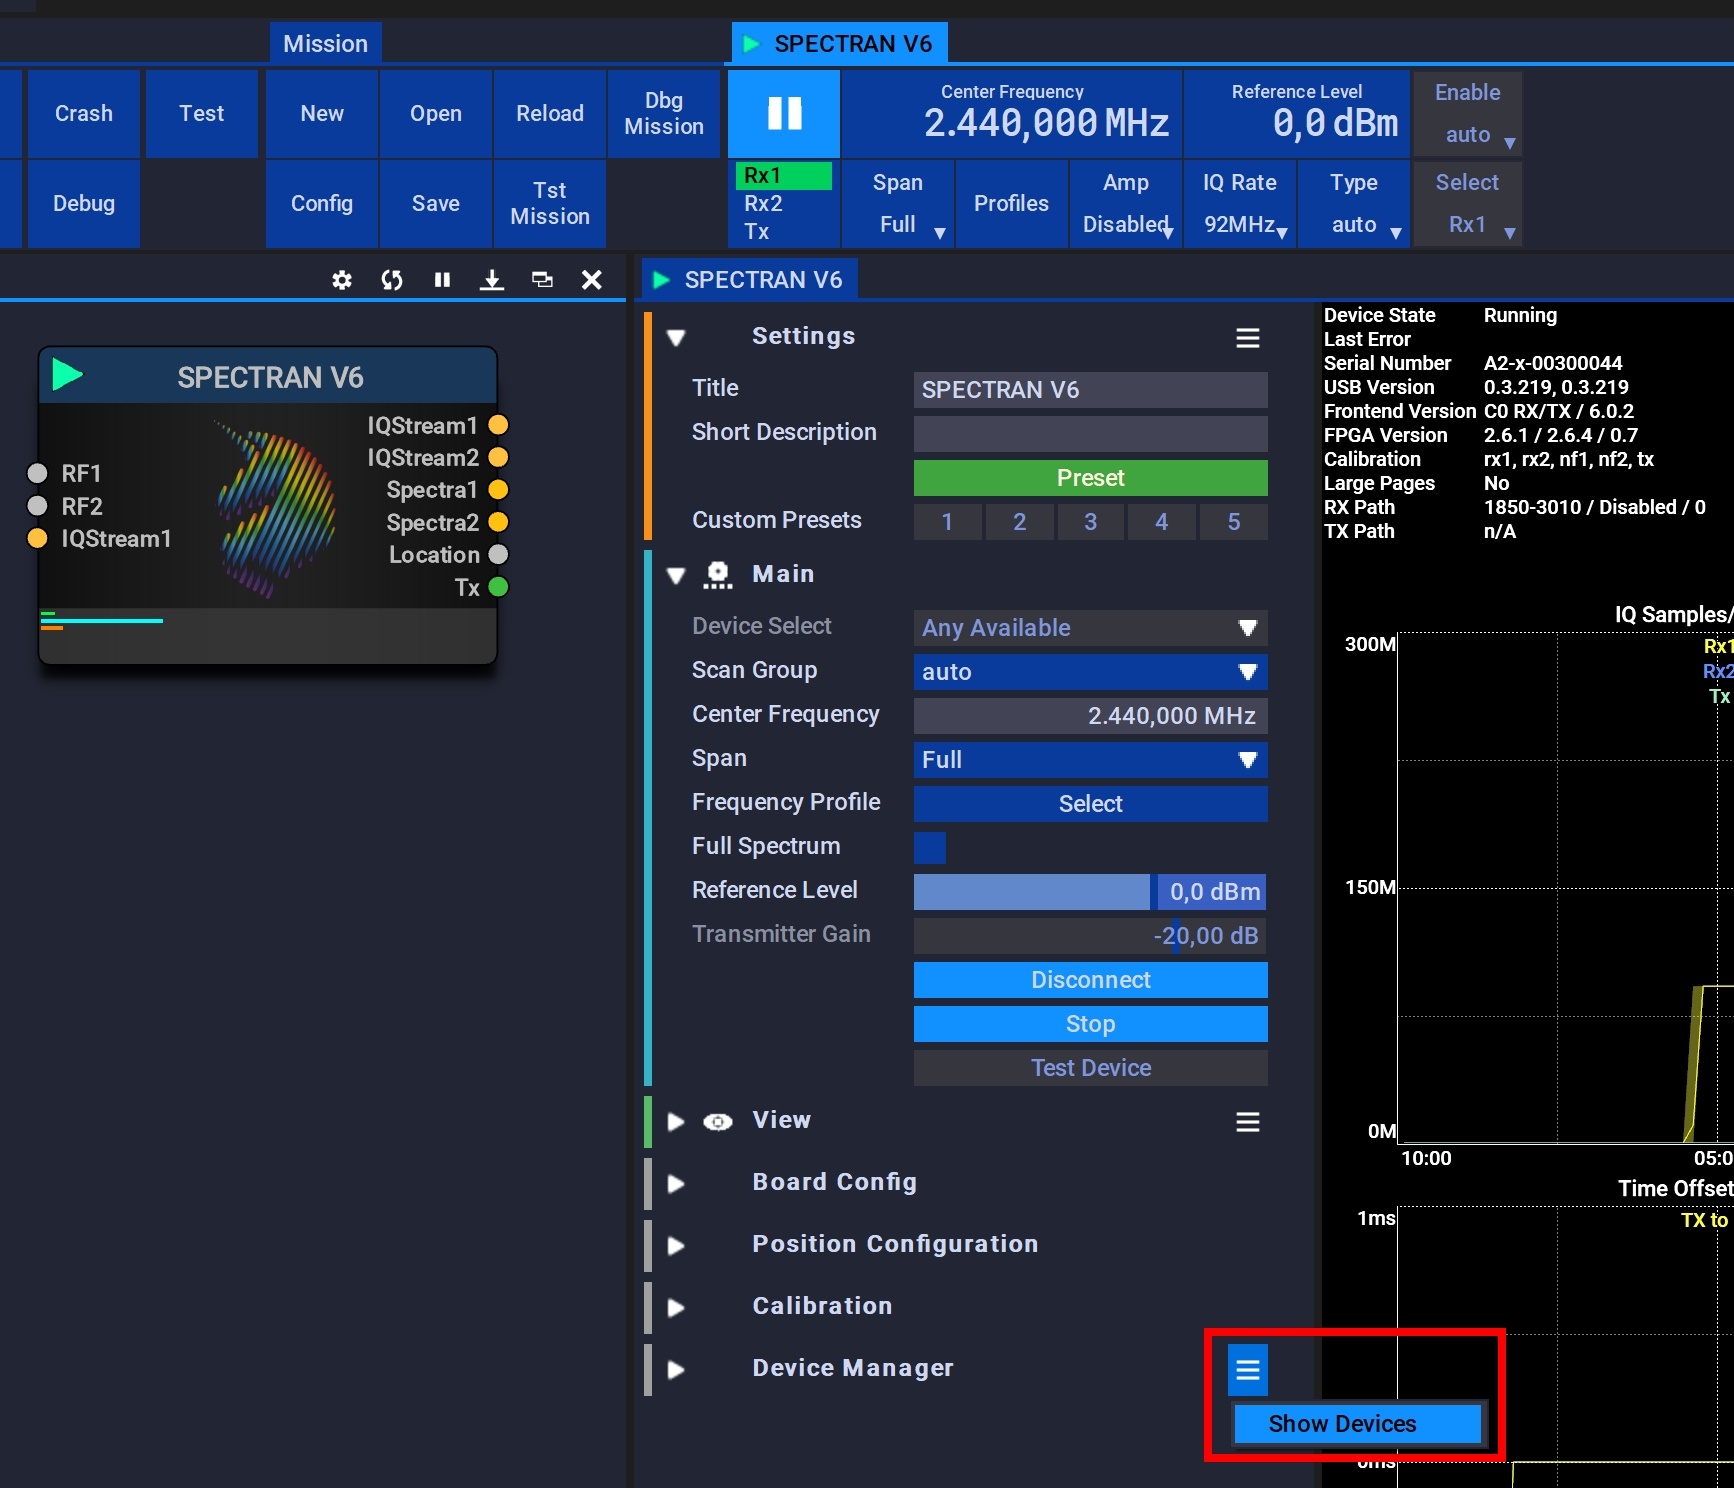This screenshot has height=1488, width=1734.
Task: Open the Device Manager hamburger menu
Action: click(1248, 1370)
